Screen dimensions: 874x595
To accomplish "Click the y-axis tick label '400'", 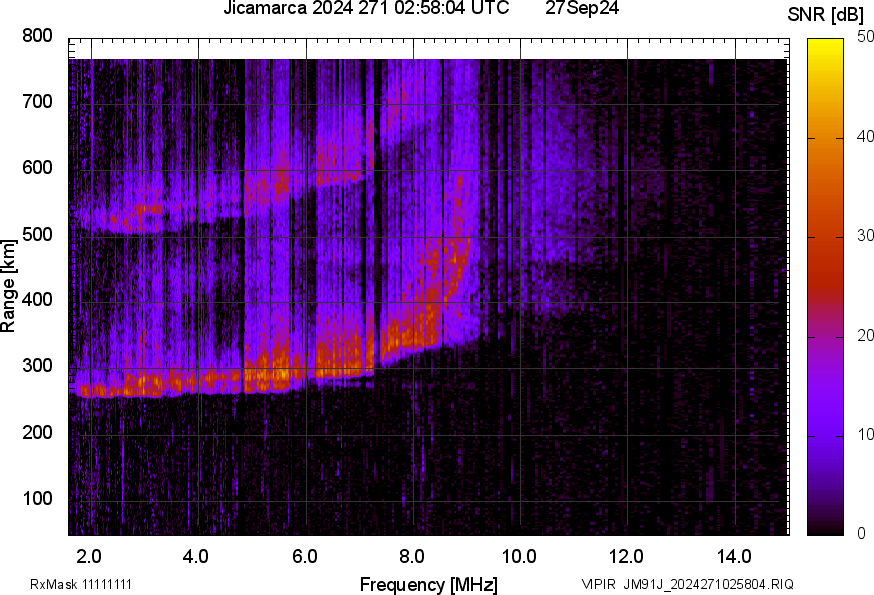I will click(37, 299).
